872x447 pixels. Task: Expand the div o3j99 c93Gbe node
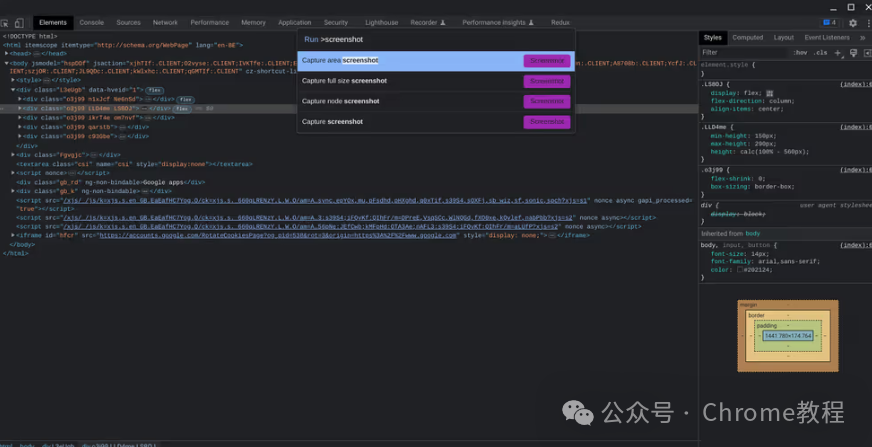tap(20, 136)
